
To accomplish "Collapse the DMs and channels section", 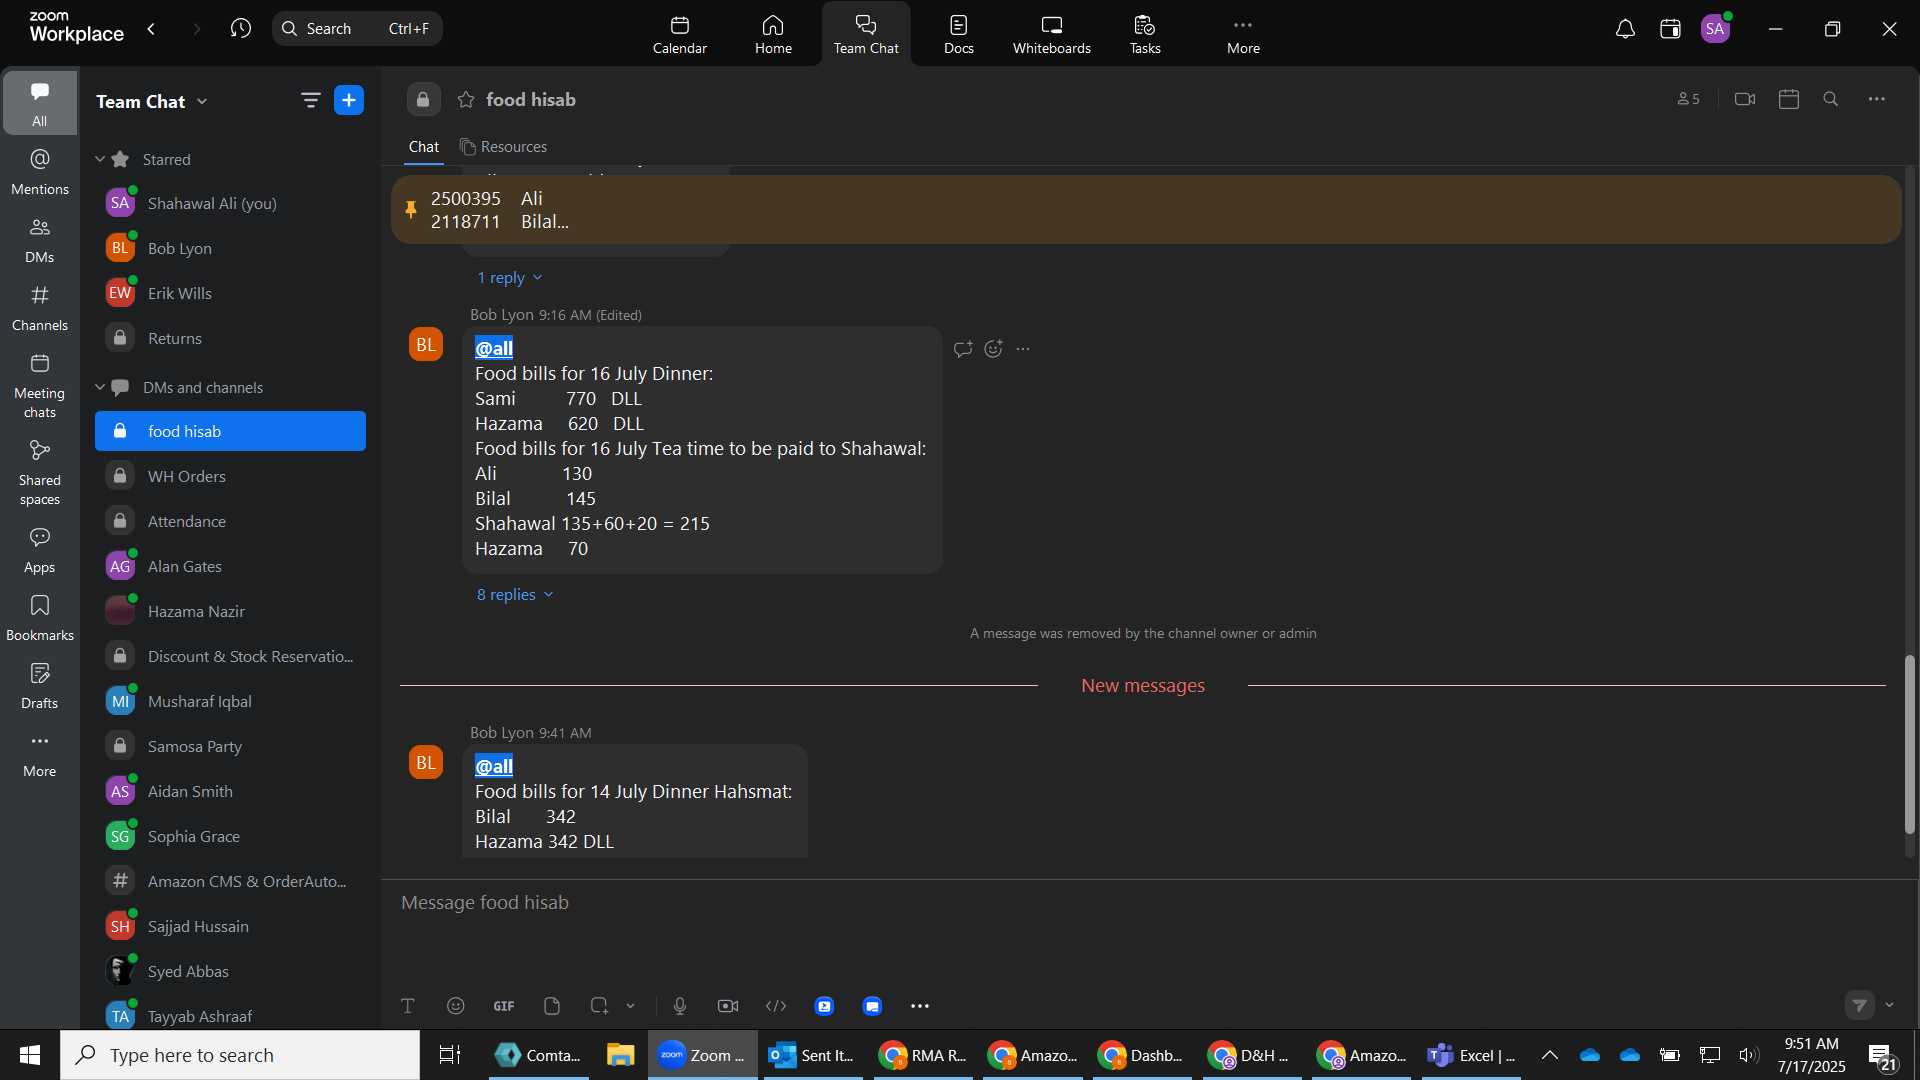I will [100, 387].
